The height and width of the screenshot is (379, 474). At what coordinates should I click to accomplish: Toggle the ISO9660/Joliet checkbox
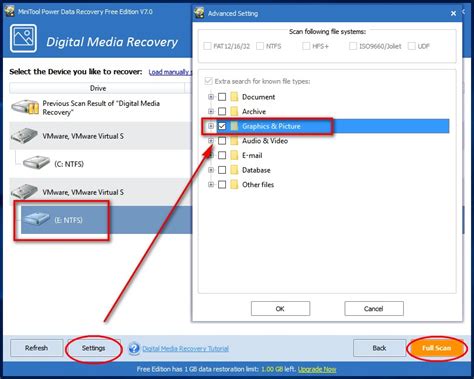pos(353,46)
